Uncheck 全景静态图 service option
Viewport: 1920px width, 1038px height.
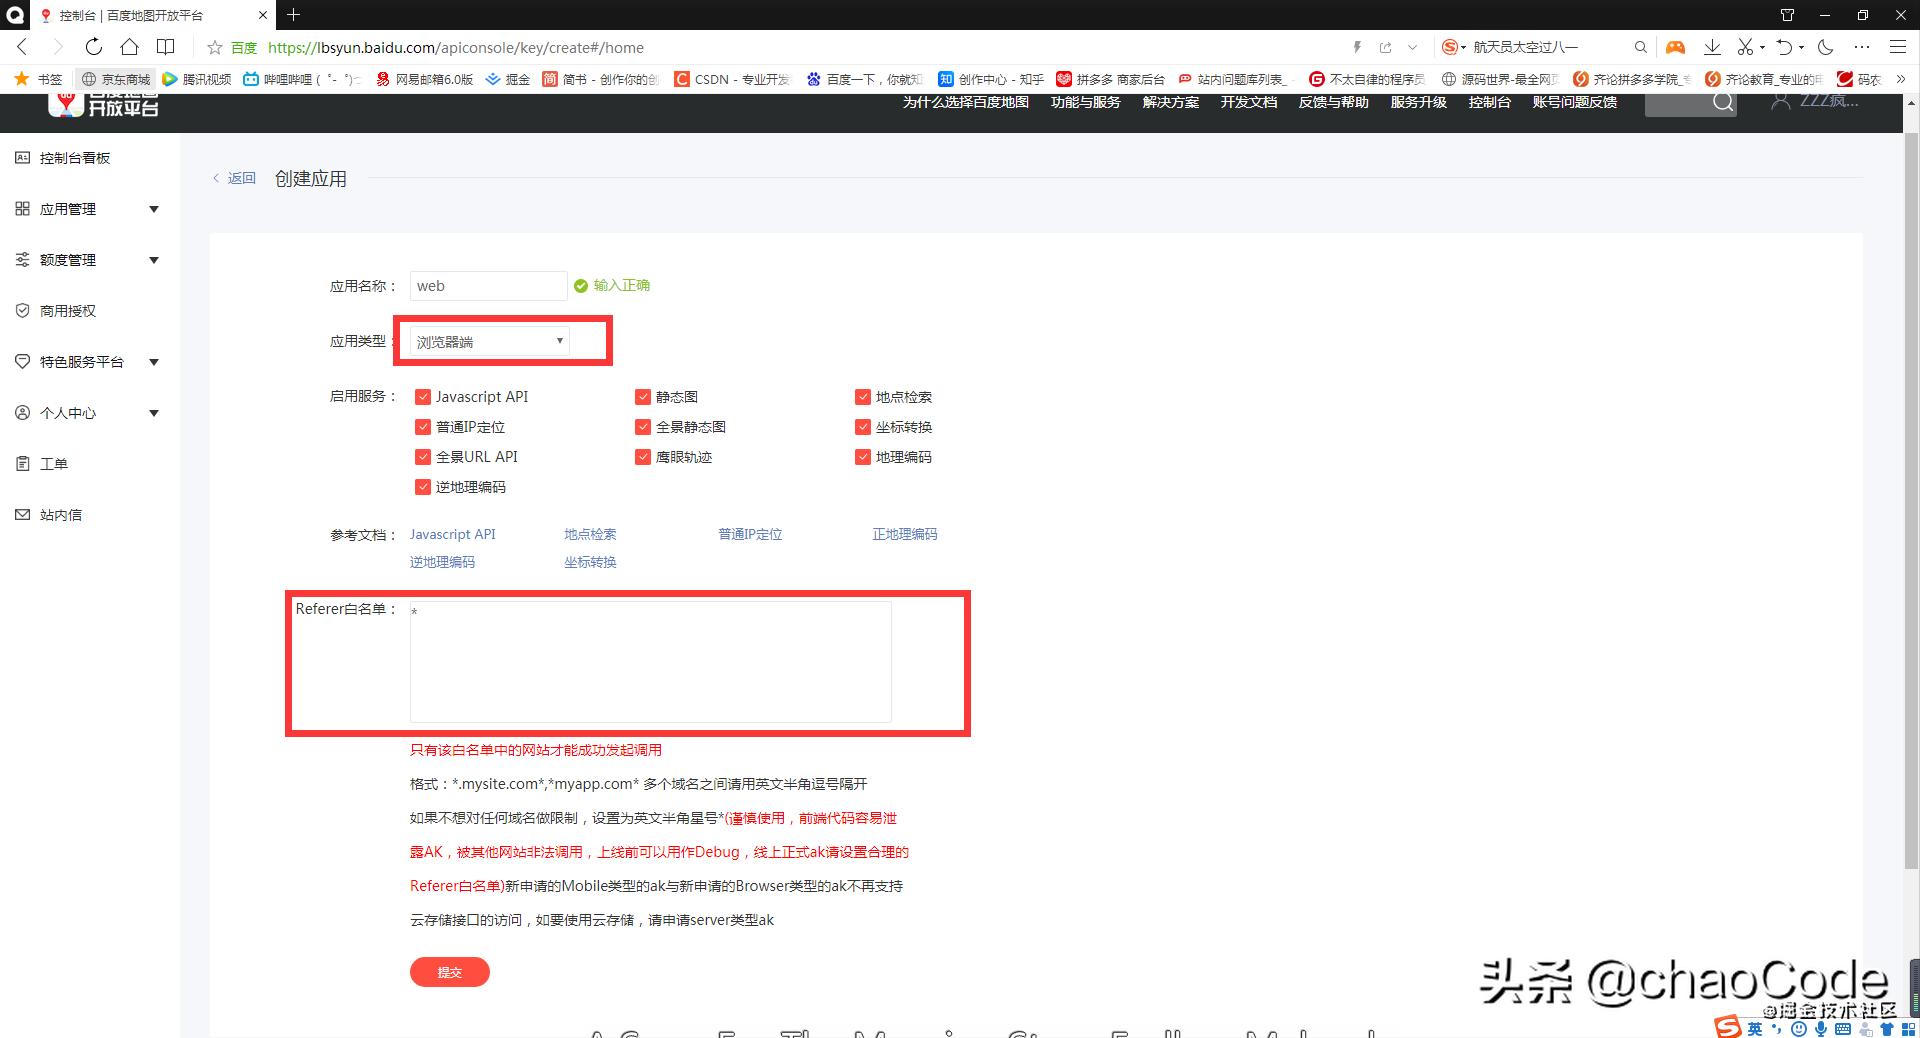[644, 427]
